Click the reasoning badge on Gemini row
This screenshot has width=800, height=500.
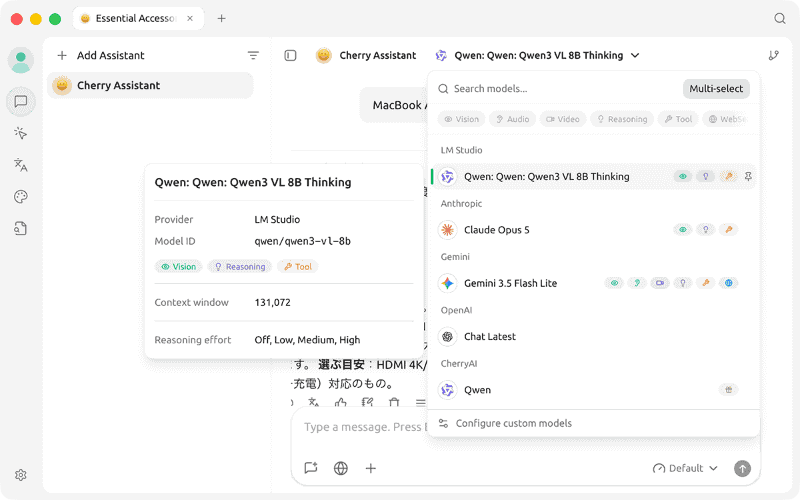coord(683,283)
